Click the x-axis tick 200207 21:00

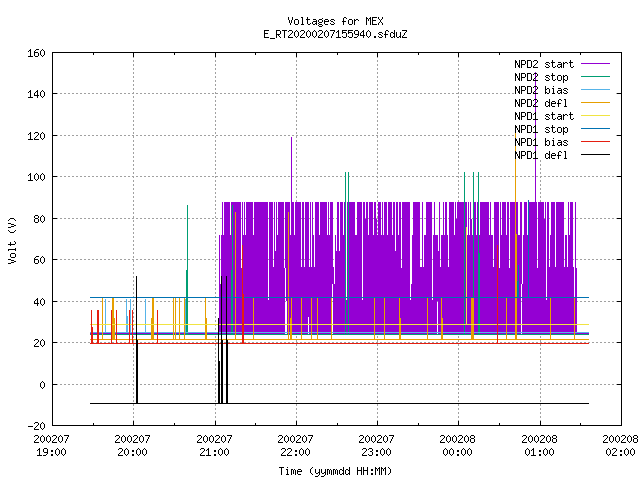coord(214,446)
